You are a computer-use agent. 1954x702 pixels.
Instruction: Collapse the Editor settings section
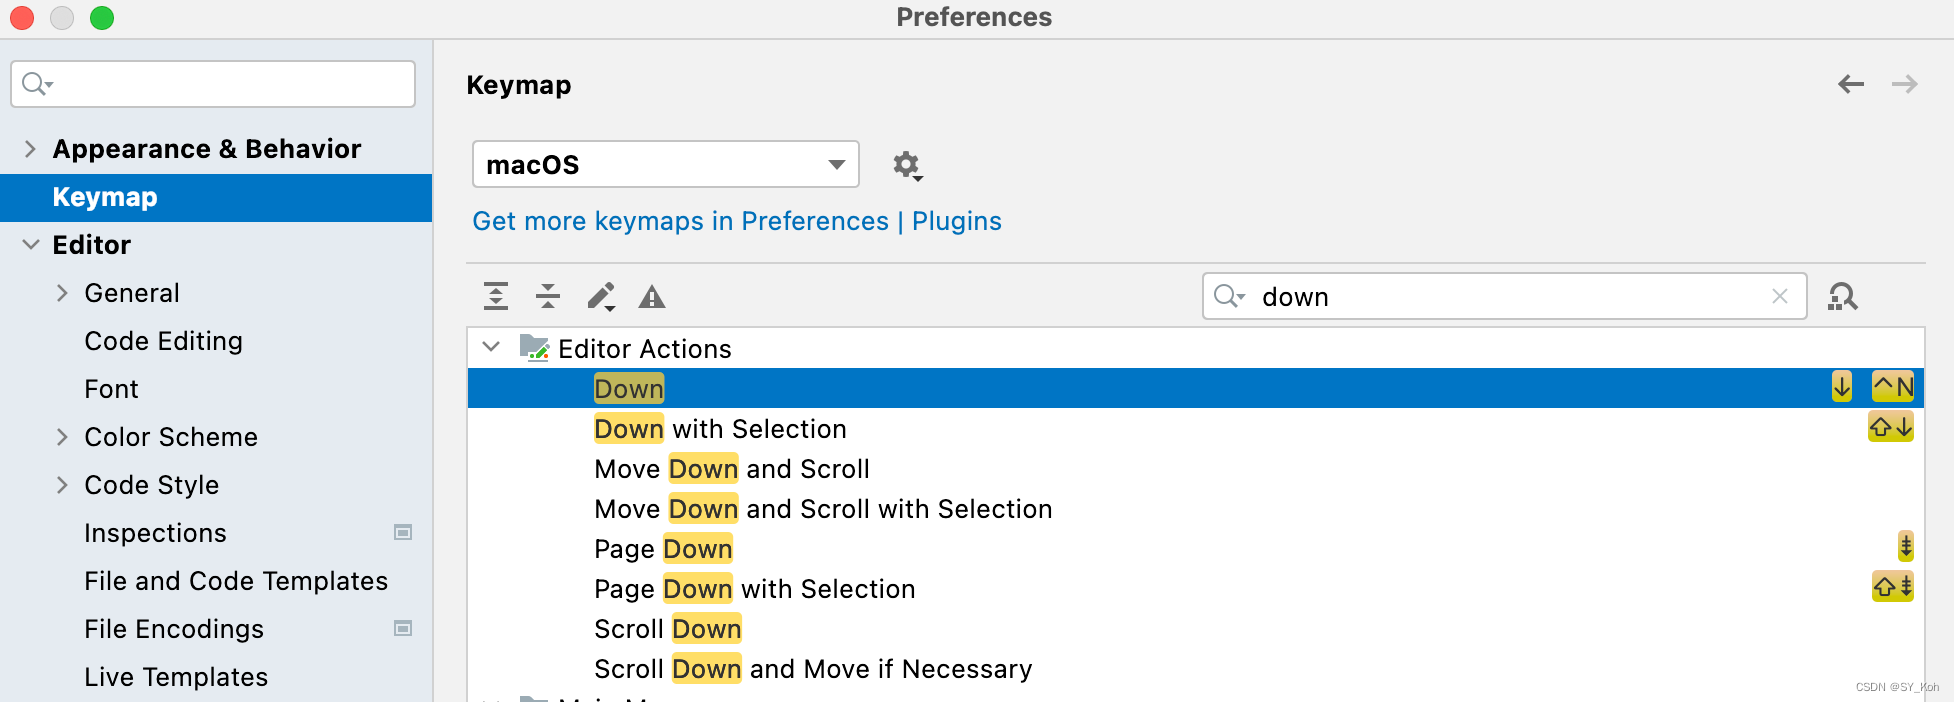[30, 245]
